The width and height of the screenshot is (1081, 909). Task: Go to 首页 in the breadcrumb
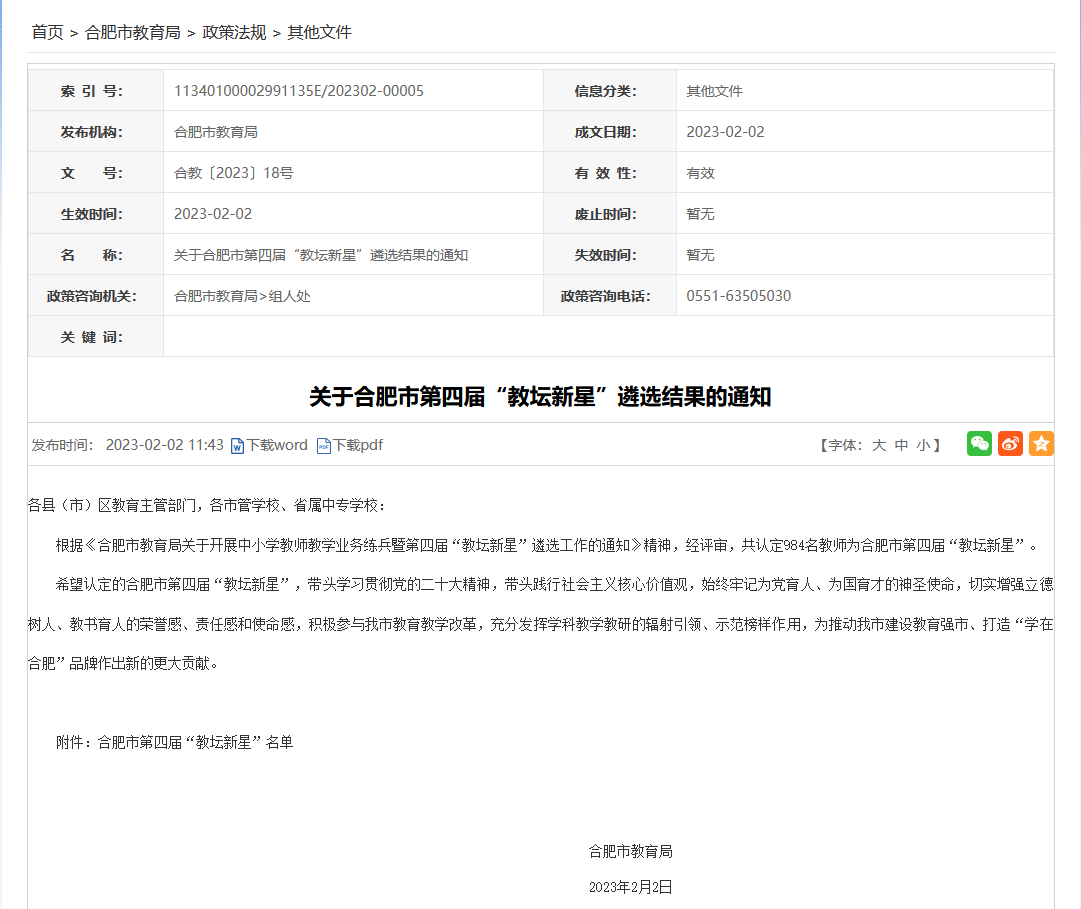[x=48, y=32]
